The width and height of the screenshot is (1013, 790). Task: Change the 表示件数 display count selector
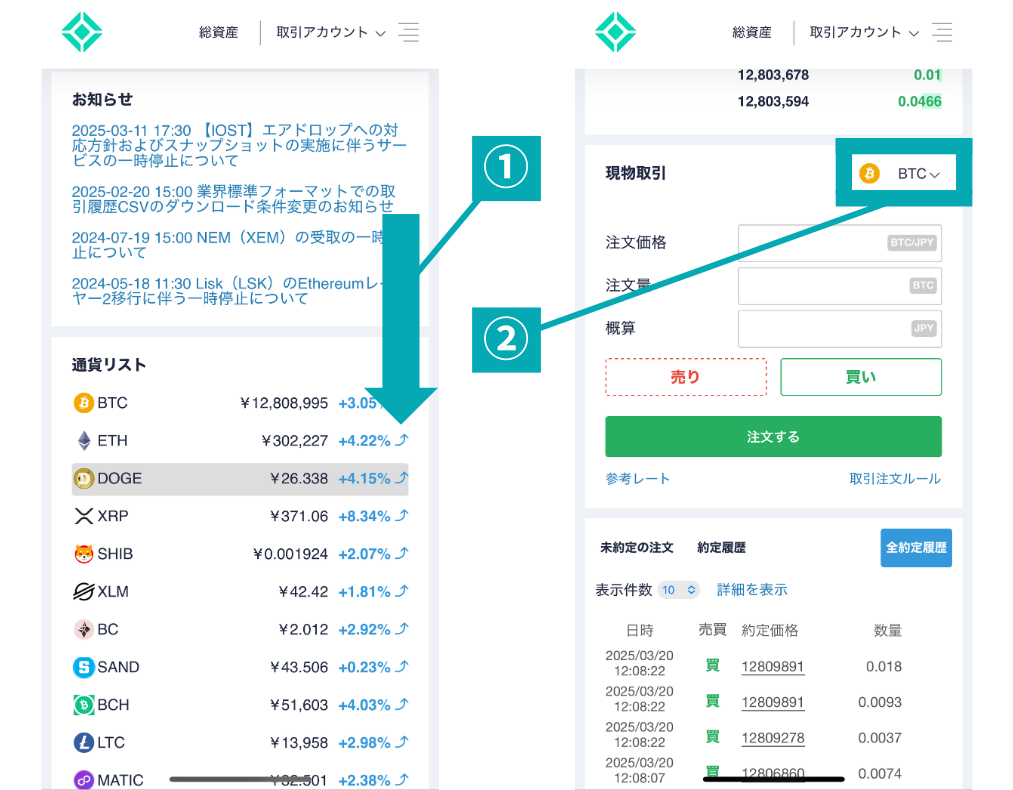pyautogui.click(x=679, y=590)
